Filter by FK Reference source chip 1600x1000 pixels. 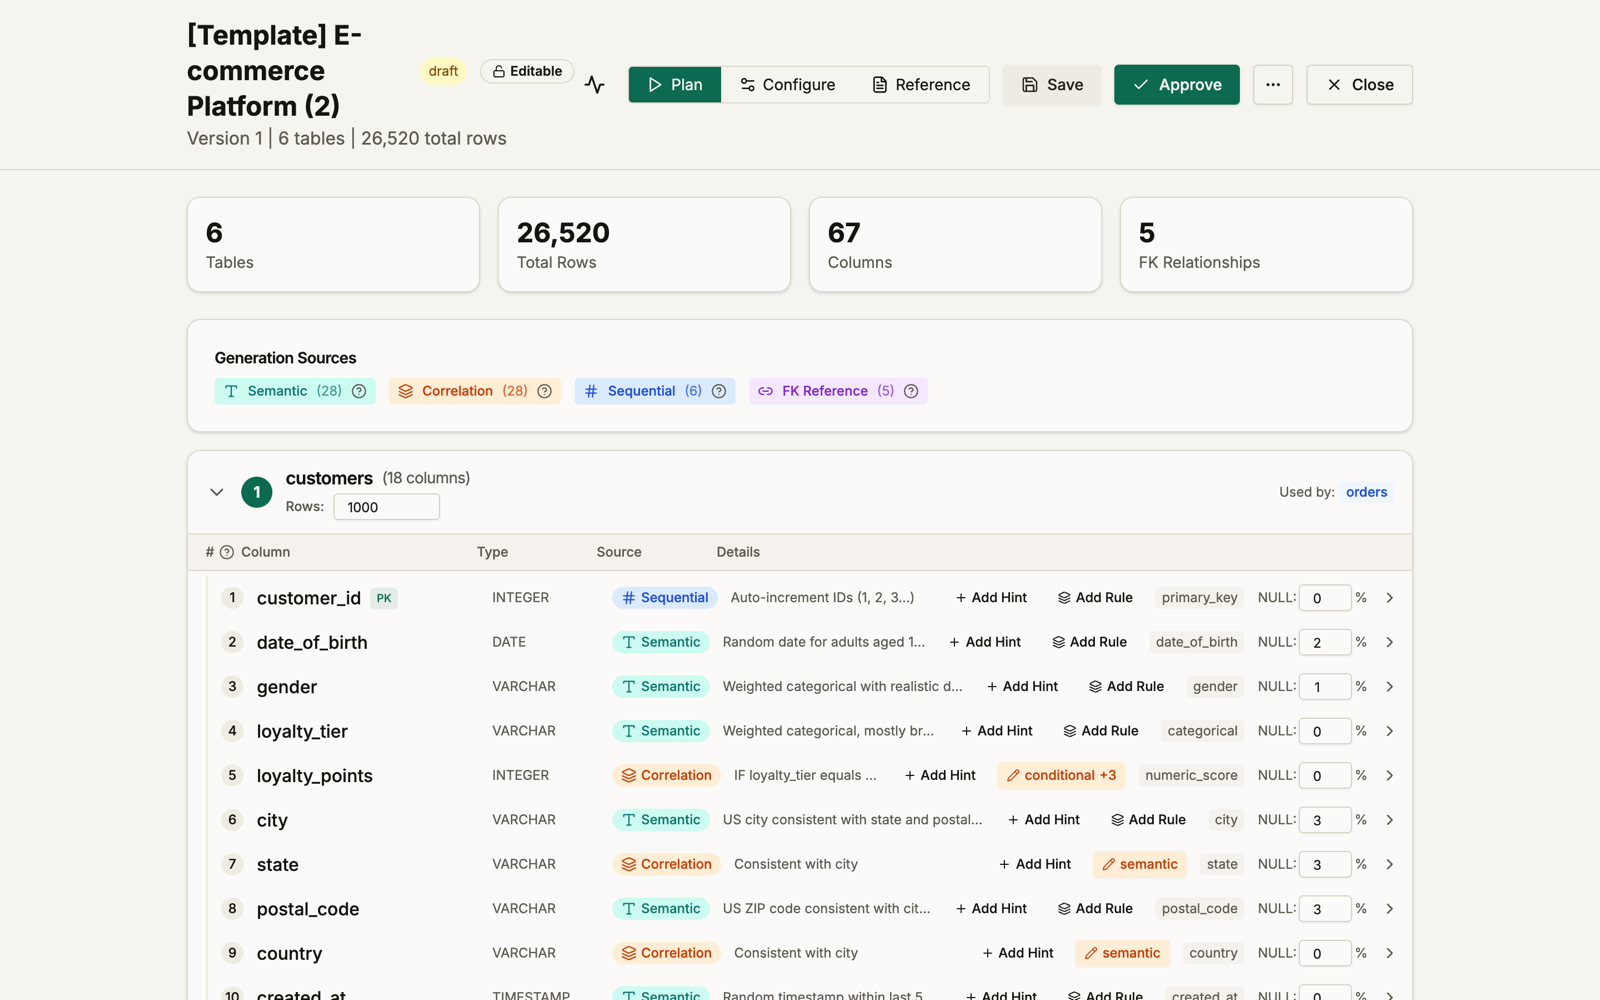pyautogui.click(x=838, y=391)
